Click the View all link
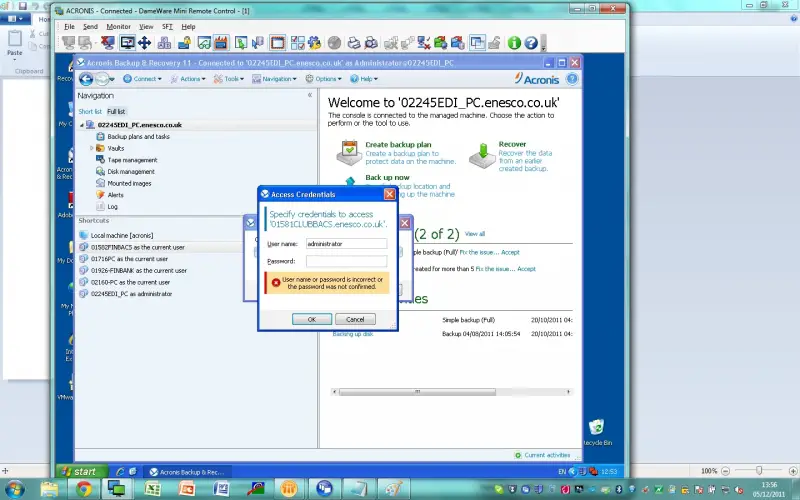800x500 pixels. coord(475,234)
